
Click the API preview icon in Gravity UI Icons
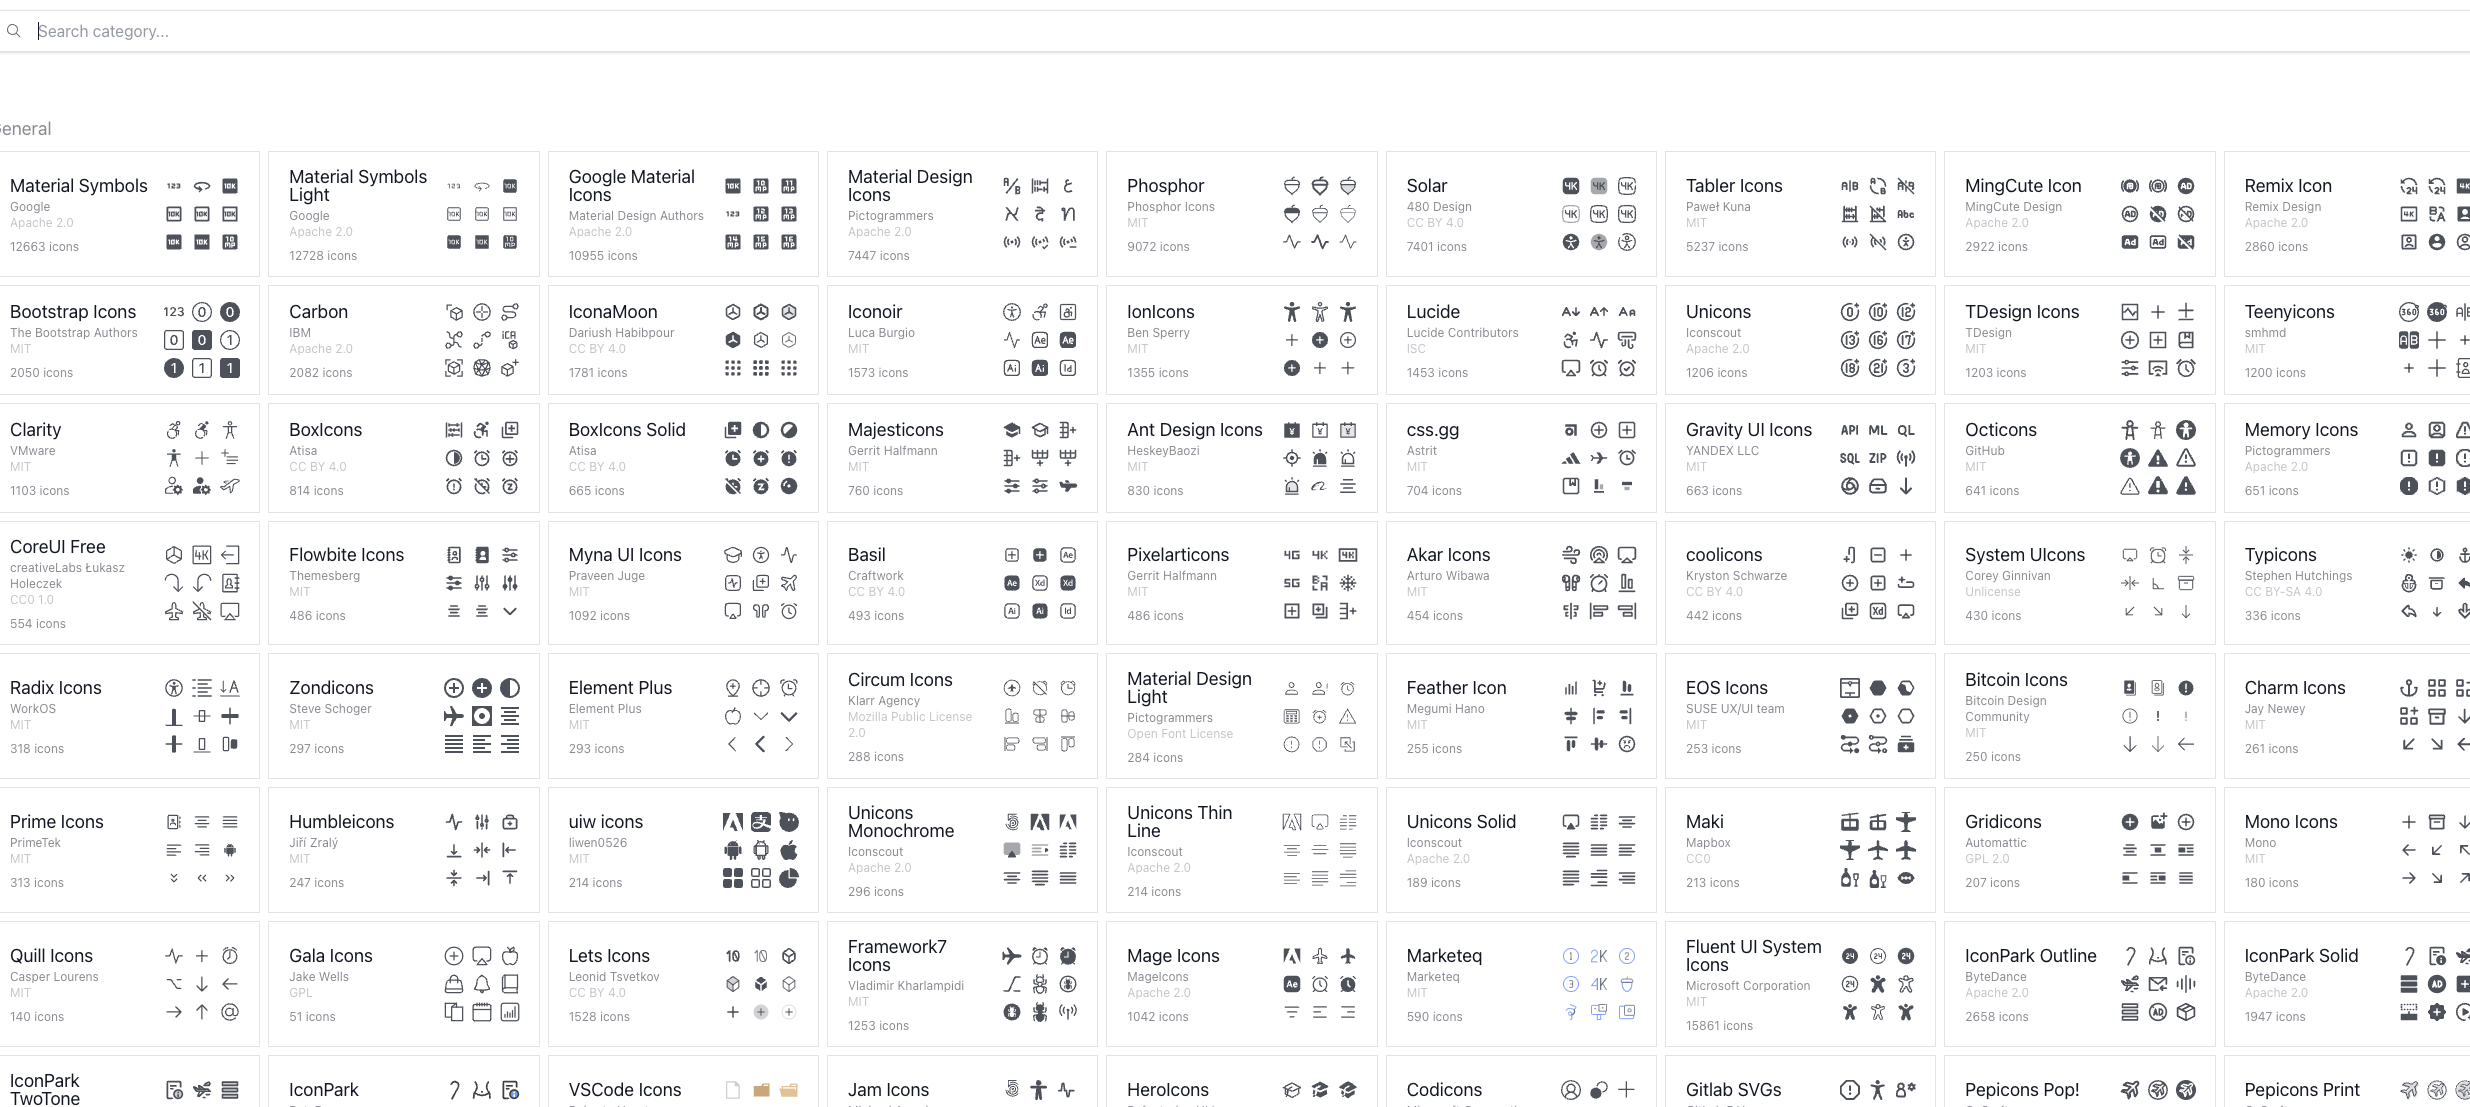pyautogui.click(x=1850, y=430)
